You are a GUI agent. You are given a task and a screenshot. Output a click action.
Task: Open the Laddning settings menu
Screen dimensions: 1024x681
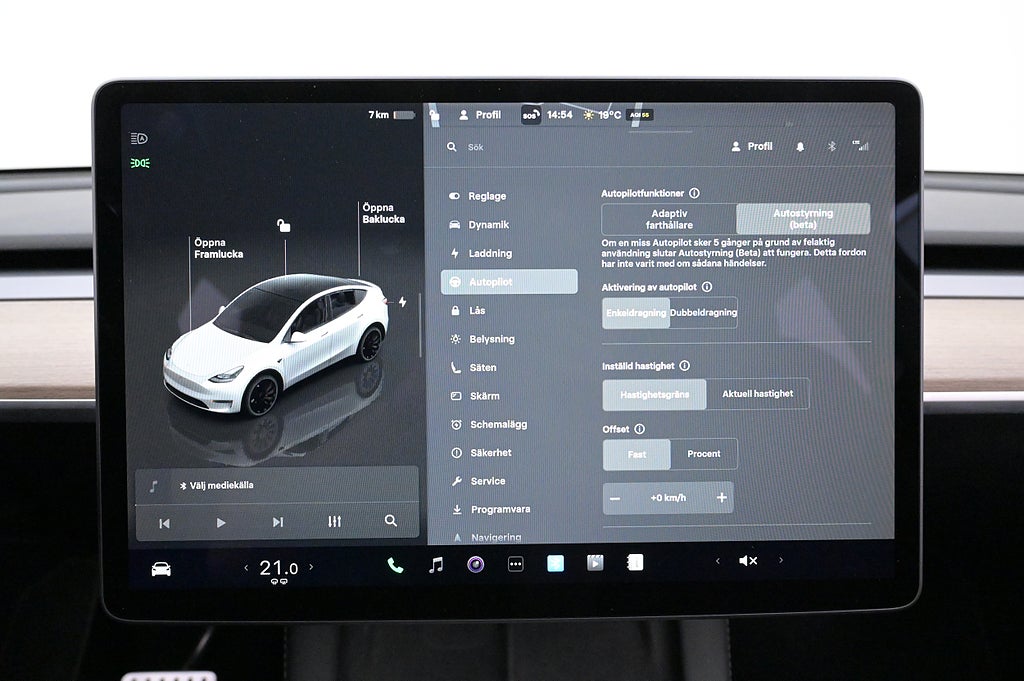(x=490, y=254)
